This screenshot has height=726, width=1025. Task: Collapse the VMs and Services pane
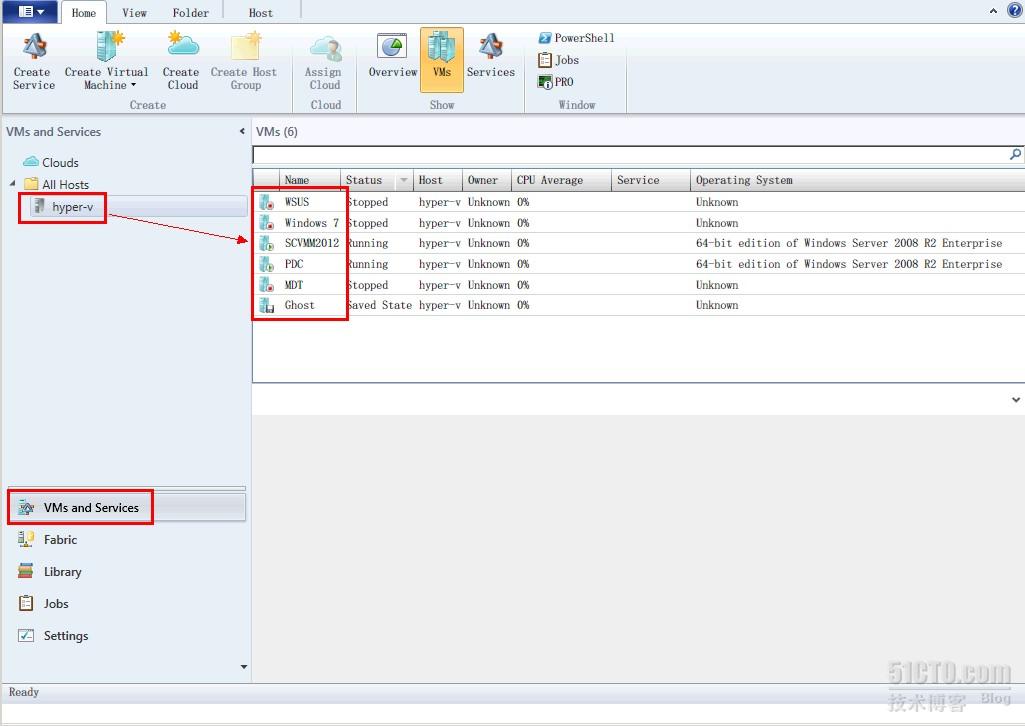(x=242, y=131)
